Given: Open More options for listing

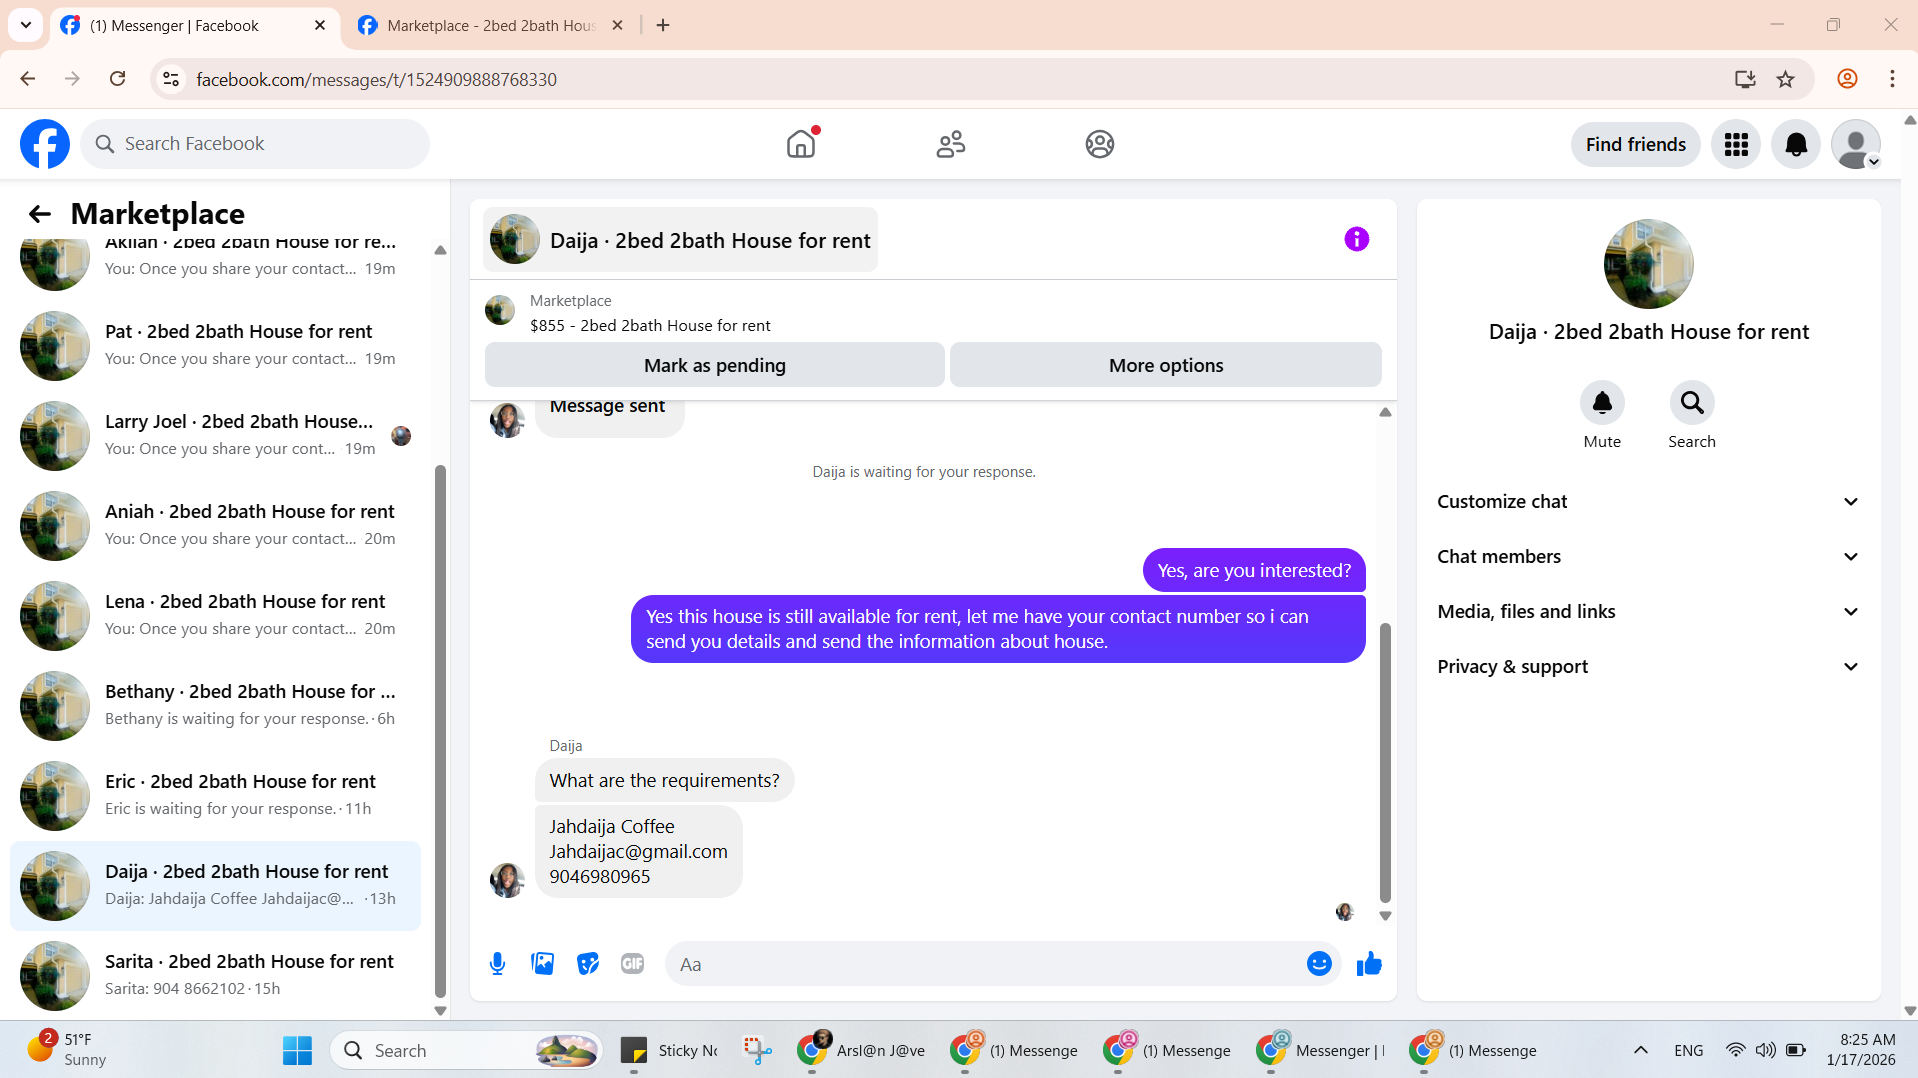Looking at the screenshot, I should coord(1166,365).
